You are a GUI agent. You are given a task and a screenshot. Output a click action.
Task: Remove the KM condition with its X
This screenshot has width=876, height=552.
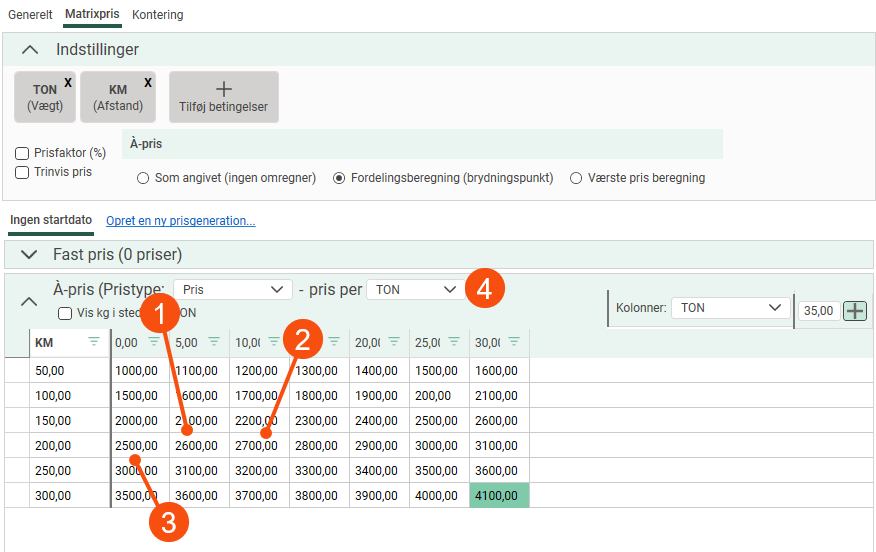click(148, 83)
